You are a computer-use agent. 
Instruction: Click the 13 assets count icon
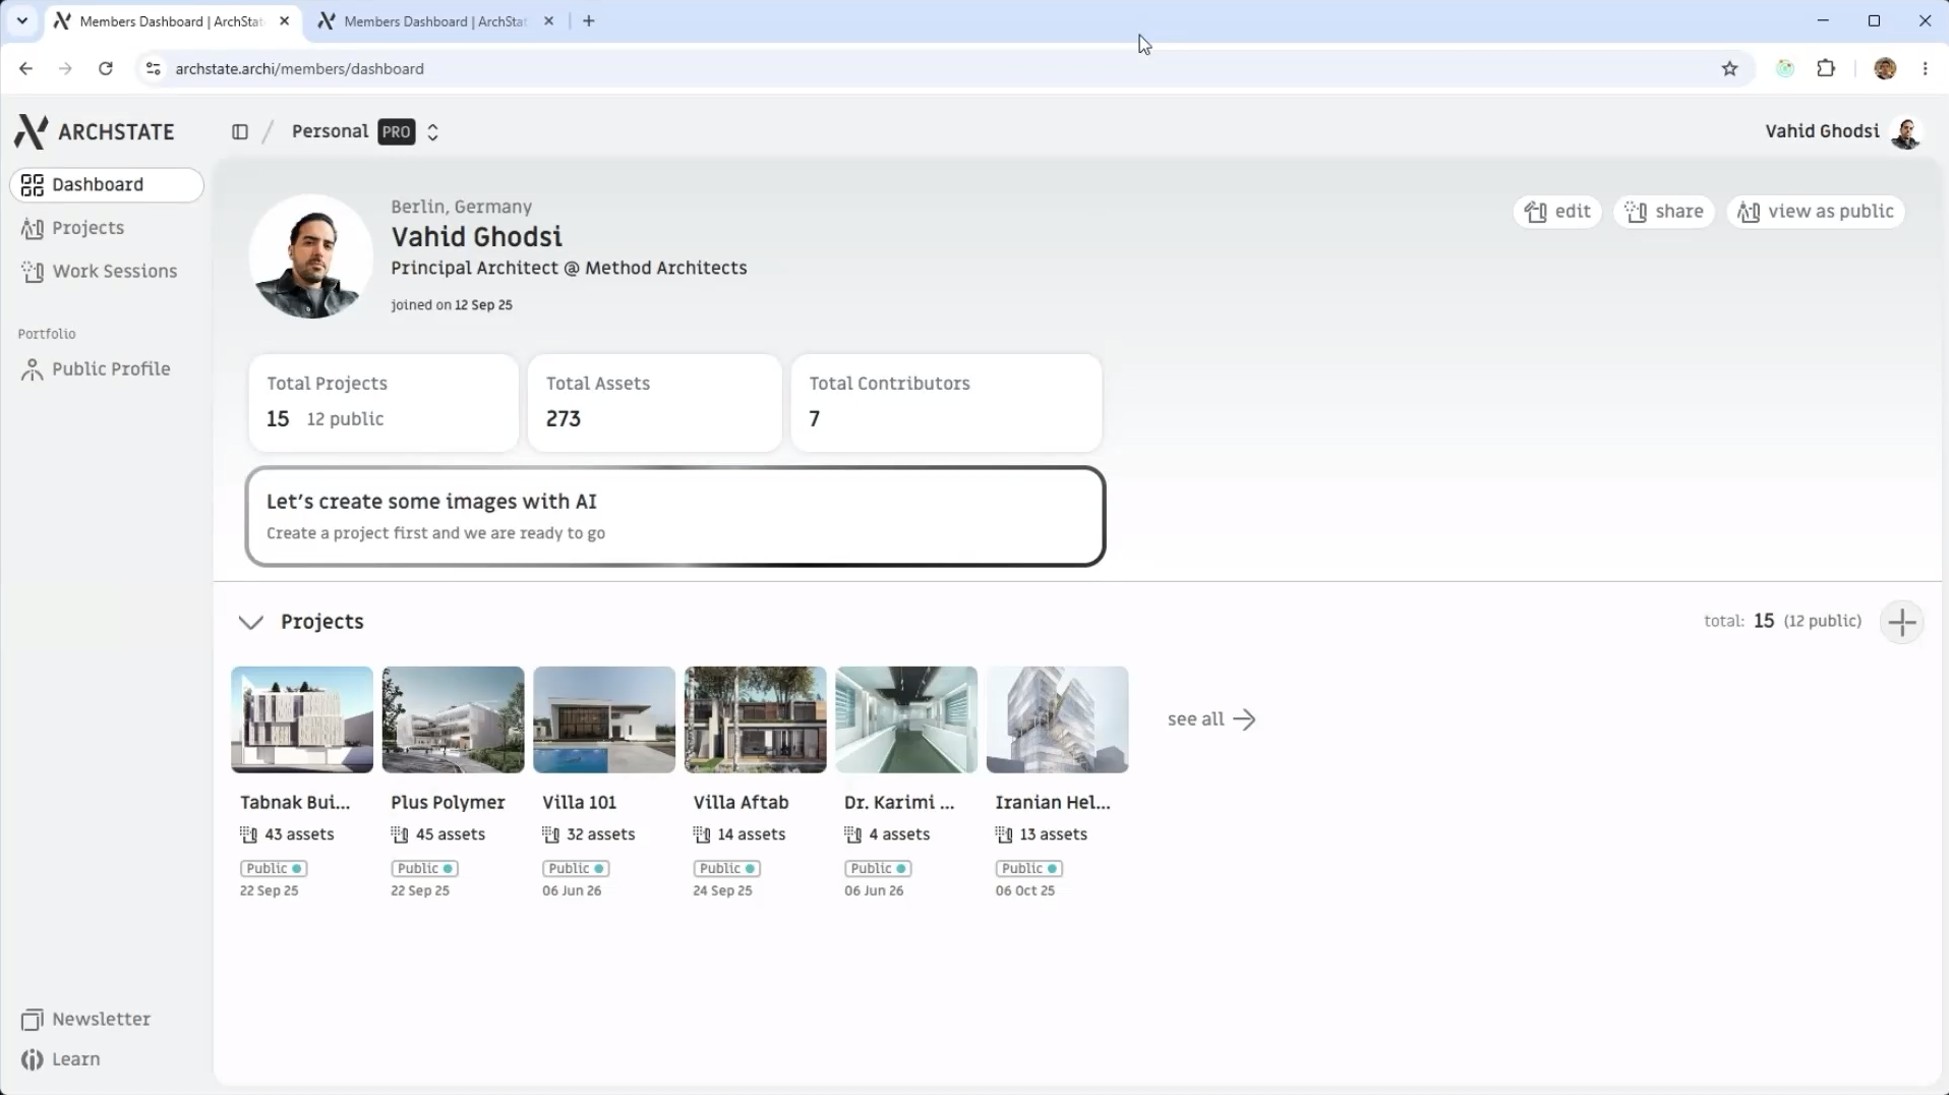tap(1004, 834)
